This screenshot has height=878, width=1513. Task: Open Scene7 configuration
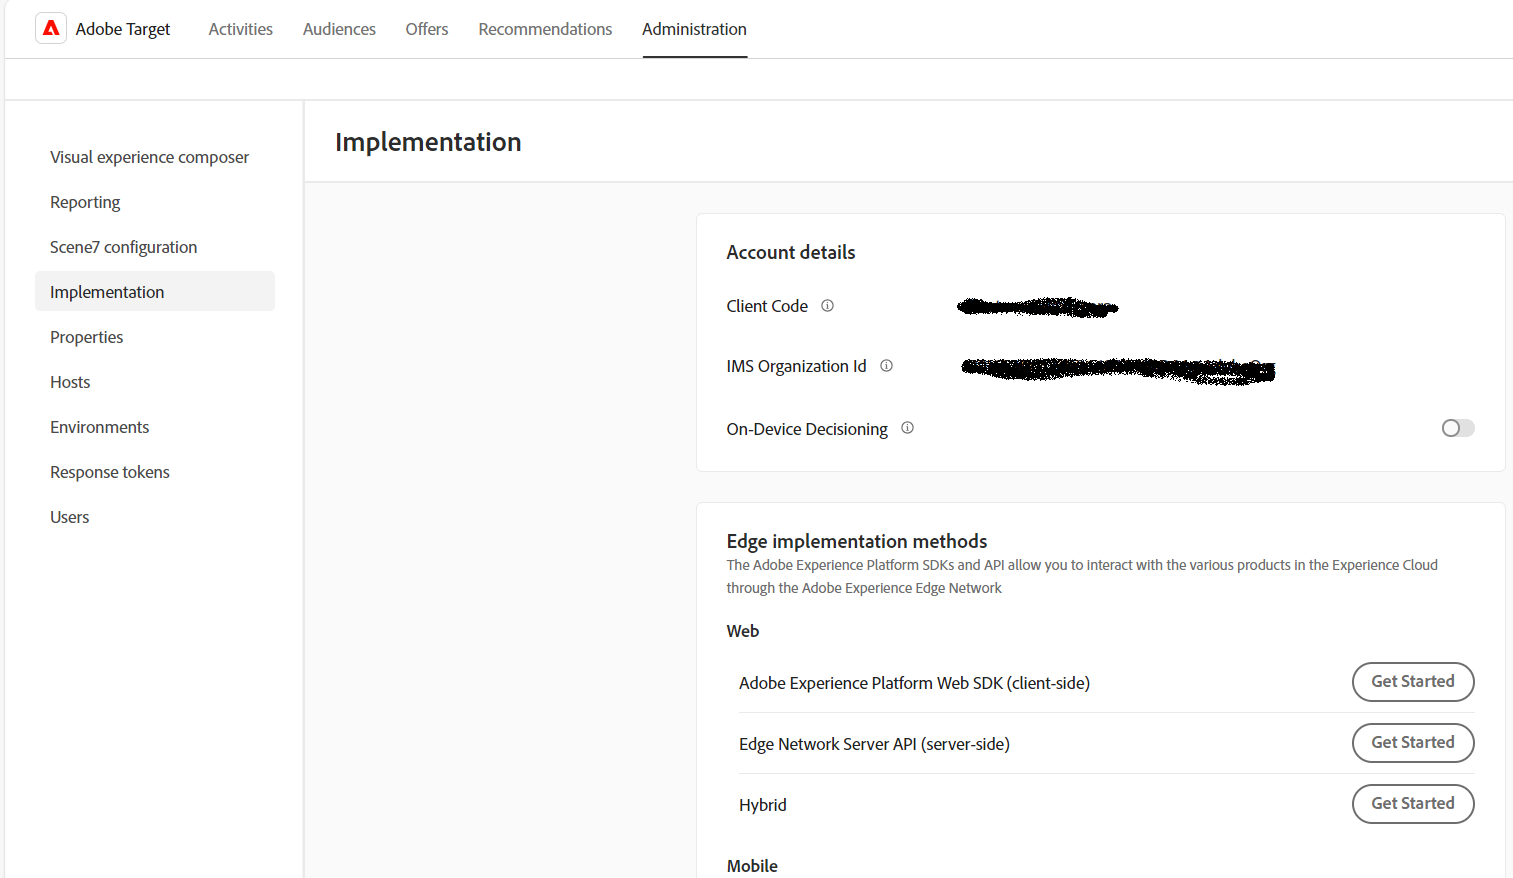click(155, 247)
